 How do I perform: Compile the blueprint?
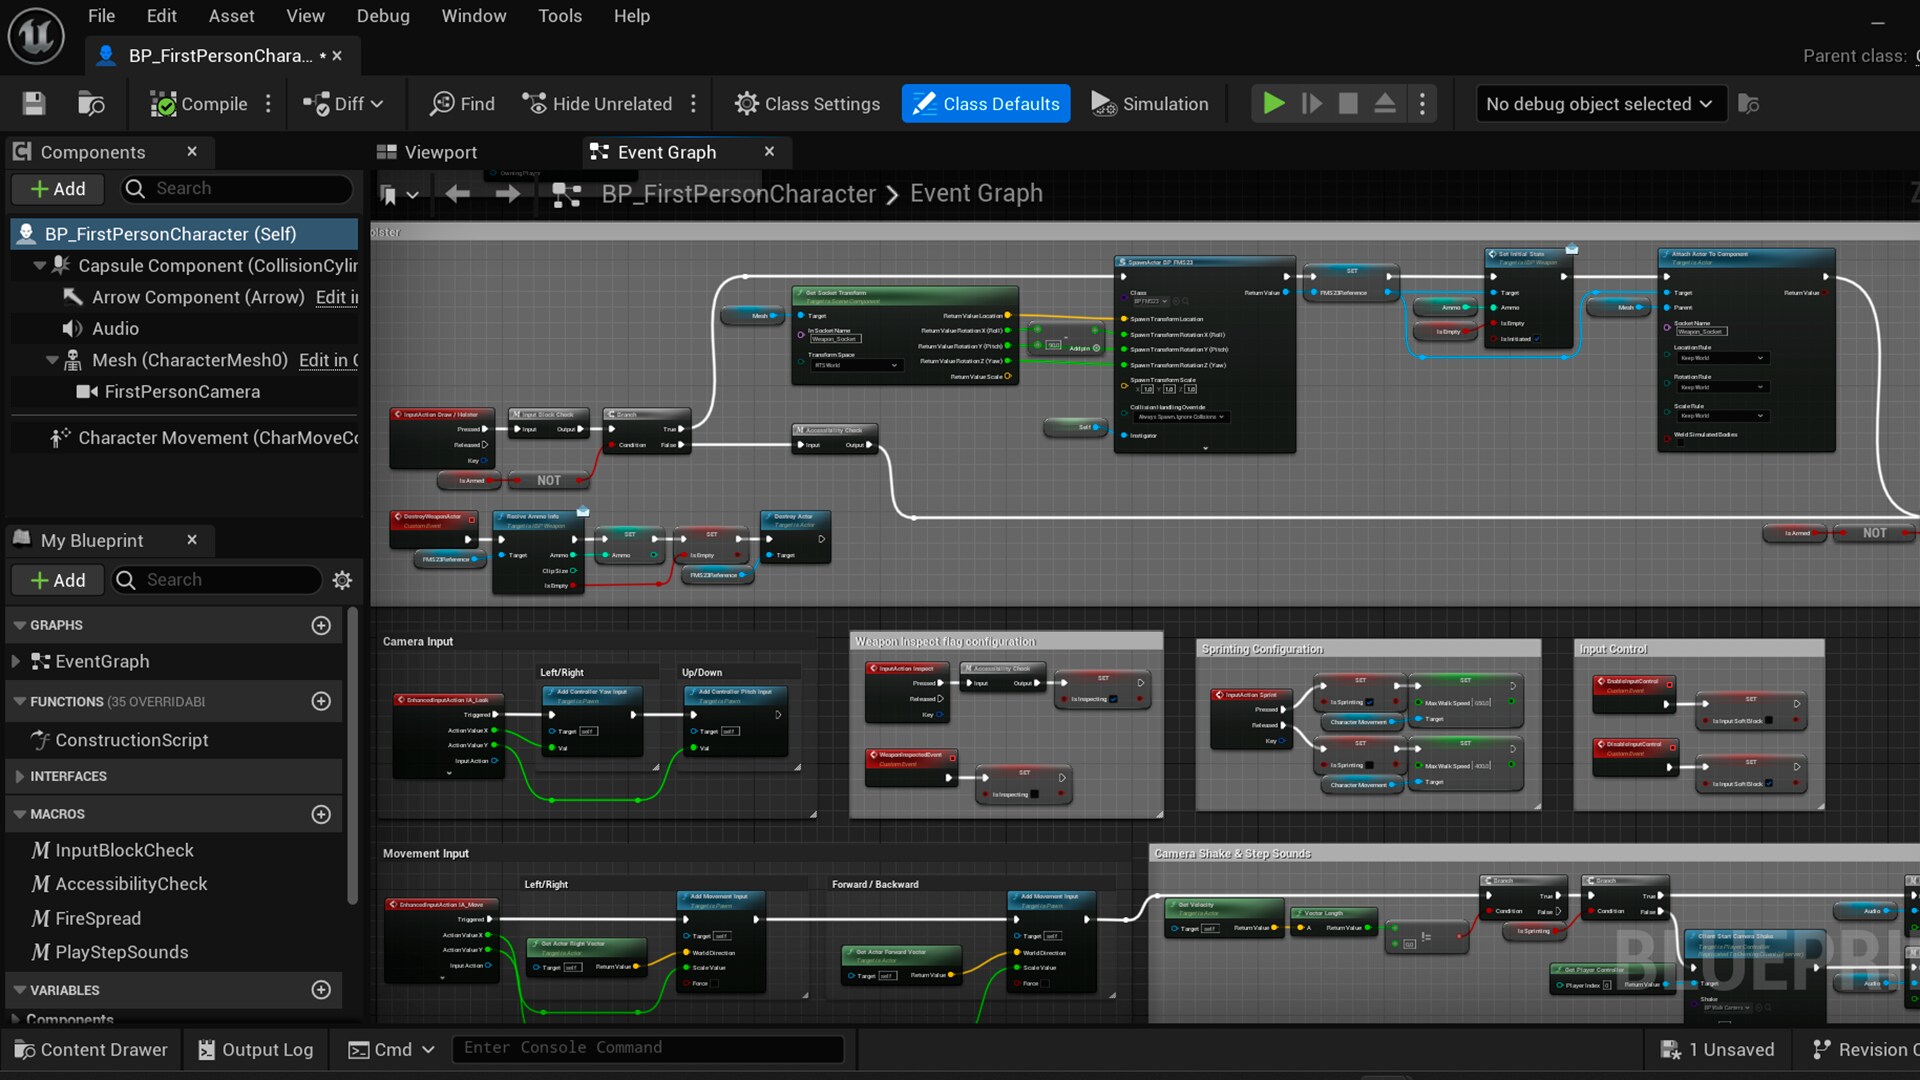[199, 103]
